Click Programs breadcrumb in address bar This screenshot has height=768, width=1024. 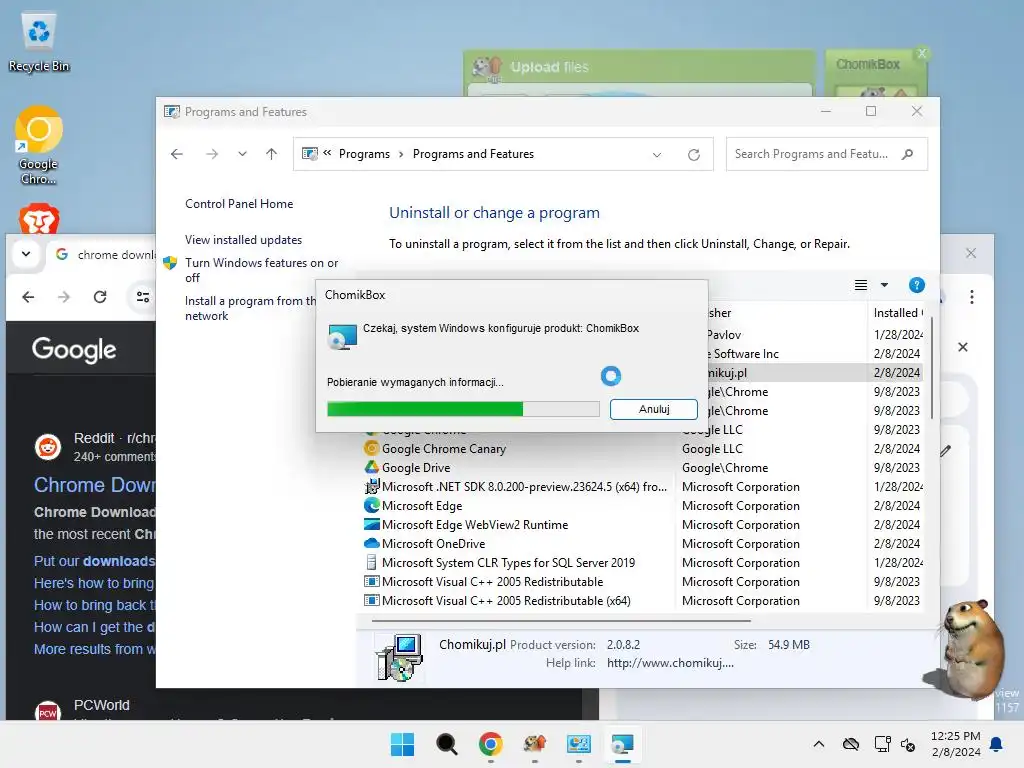364,154
